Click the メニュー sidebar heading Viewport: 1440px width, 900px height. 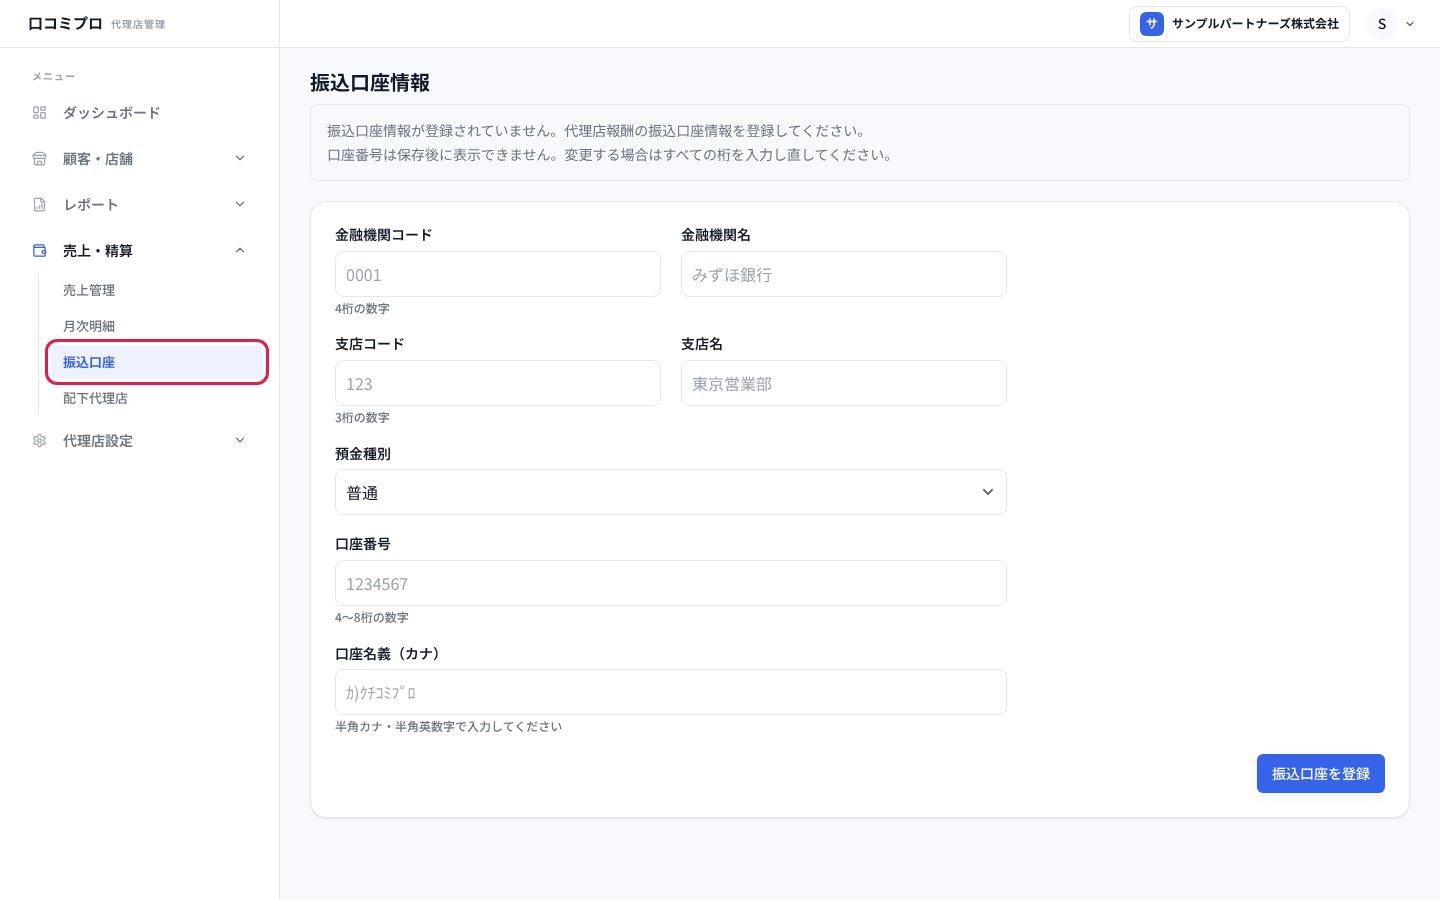coord(53,77)
